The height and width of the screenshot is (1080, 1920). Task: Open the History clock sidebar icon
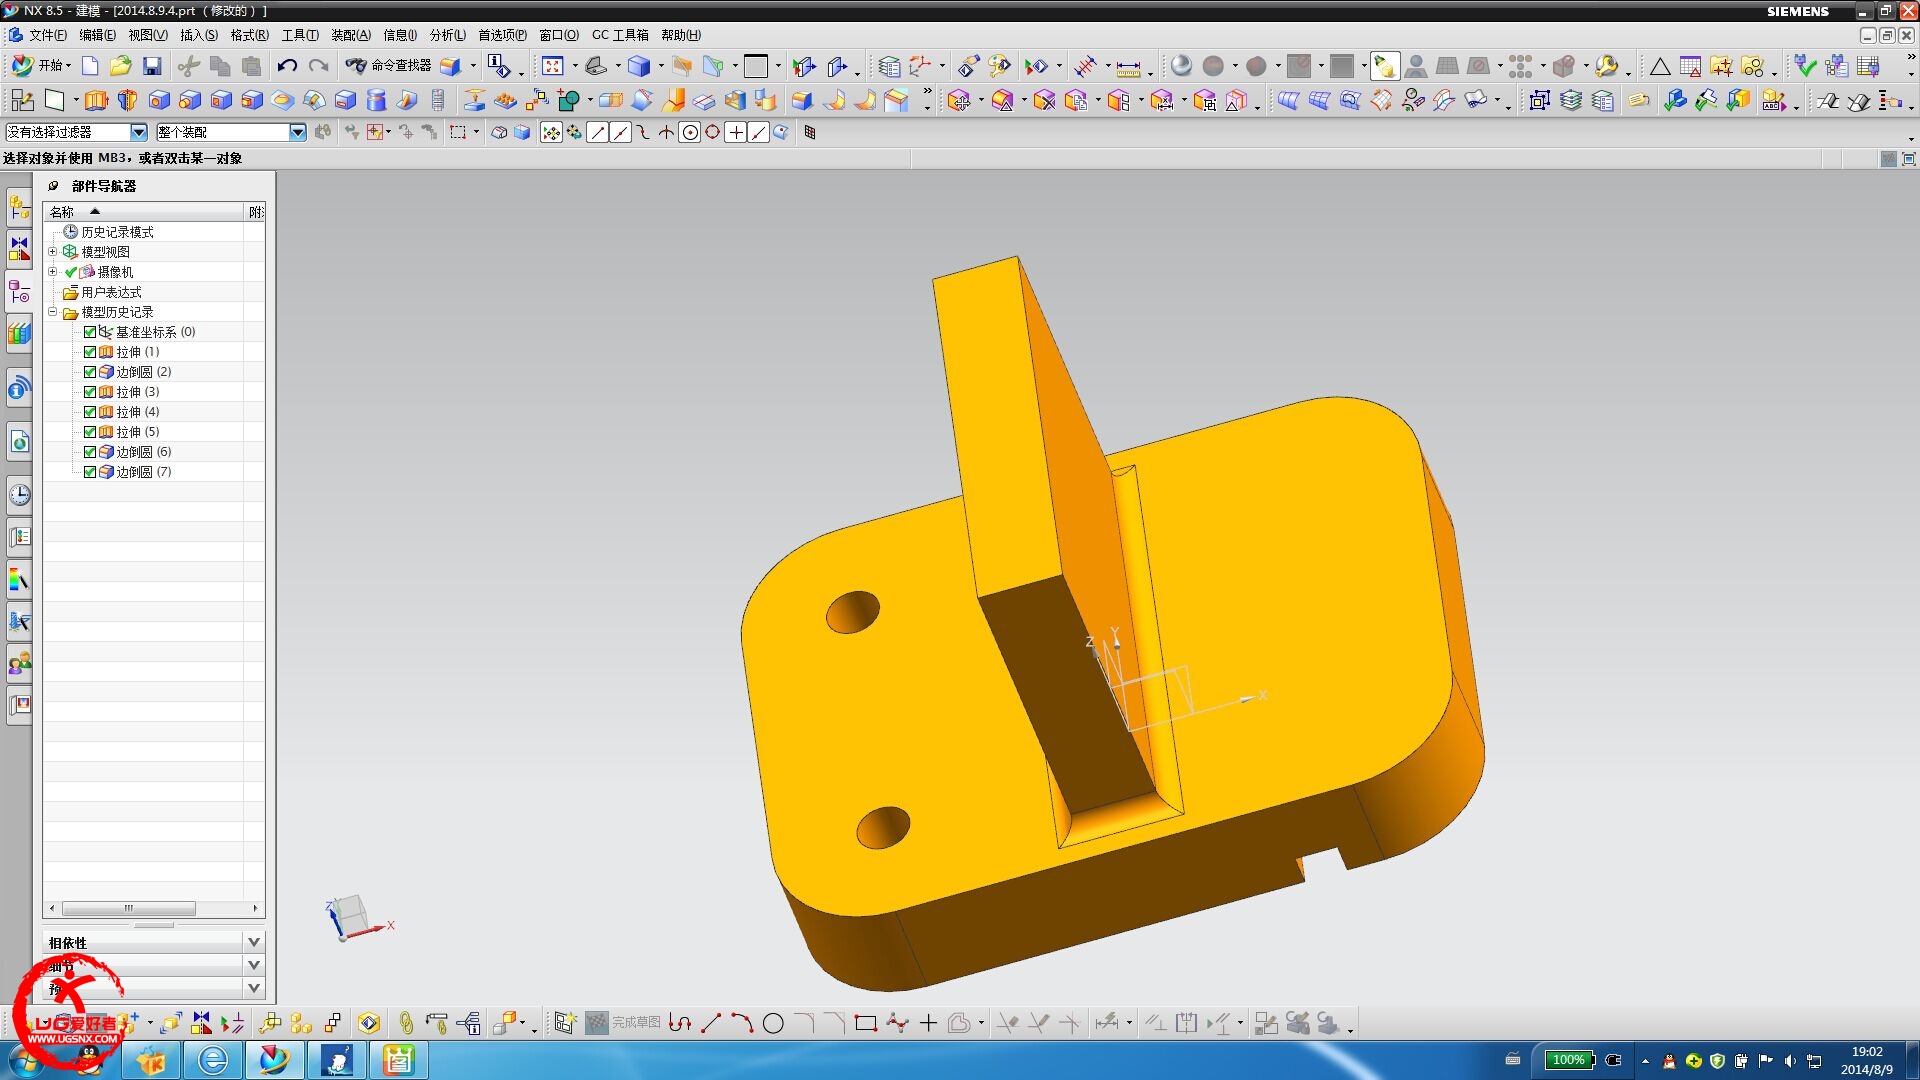coord(19,494)
